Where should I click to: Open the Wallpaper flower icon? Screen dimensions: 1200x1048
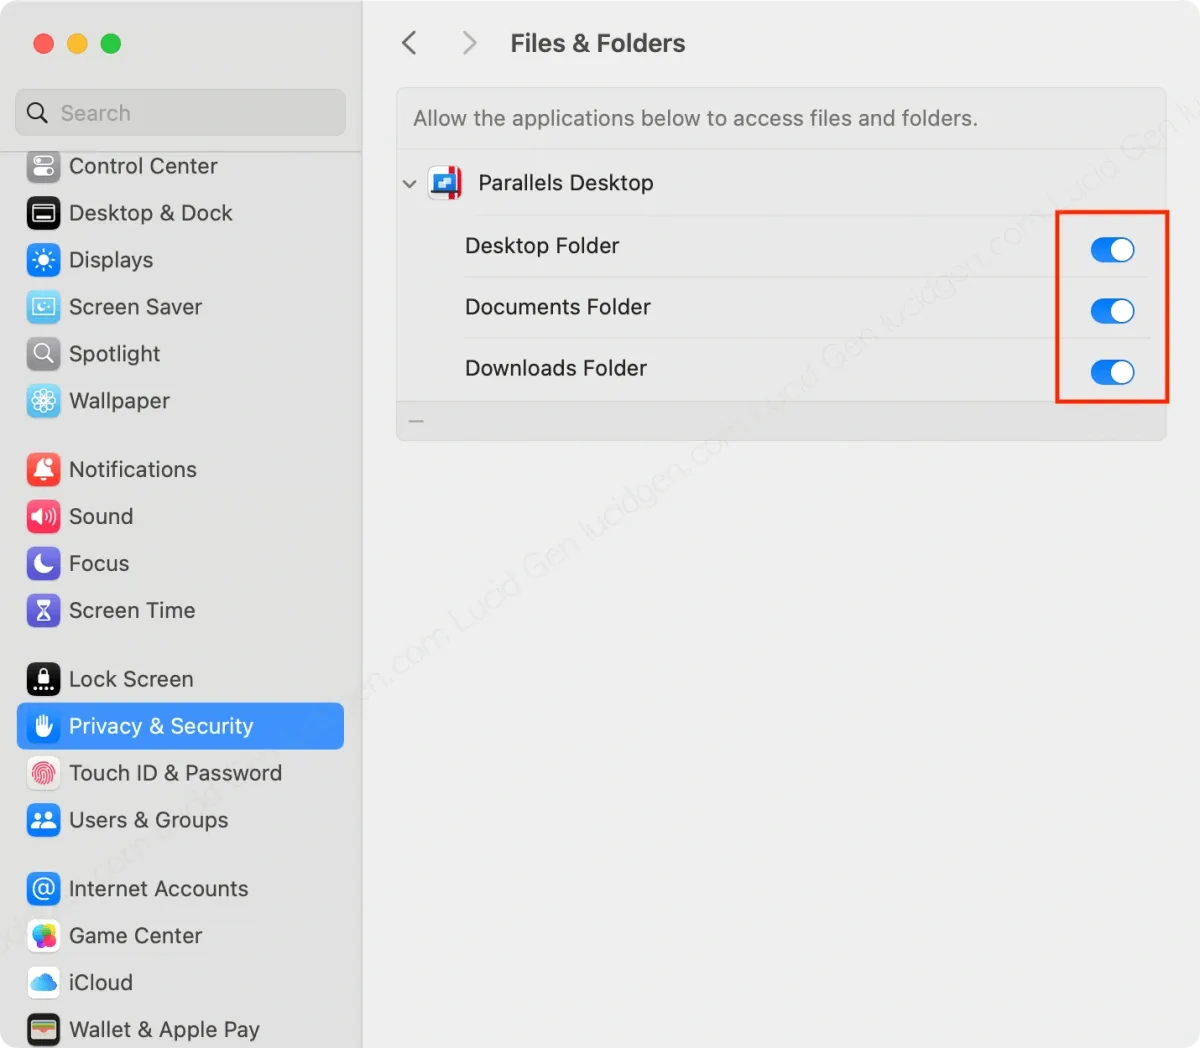coord(43,401)
